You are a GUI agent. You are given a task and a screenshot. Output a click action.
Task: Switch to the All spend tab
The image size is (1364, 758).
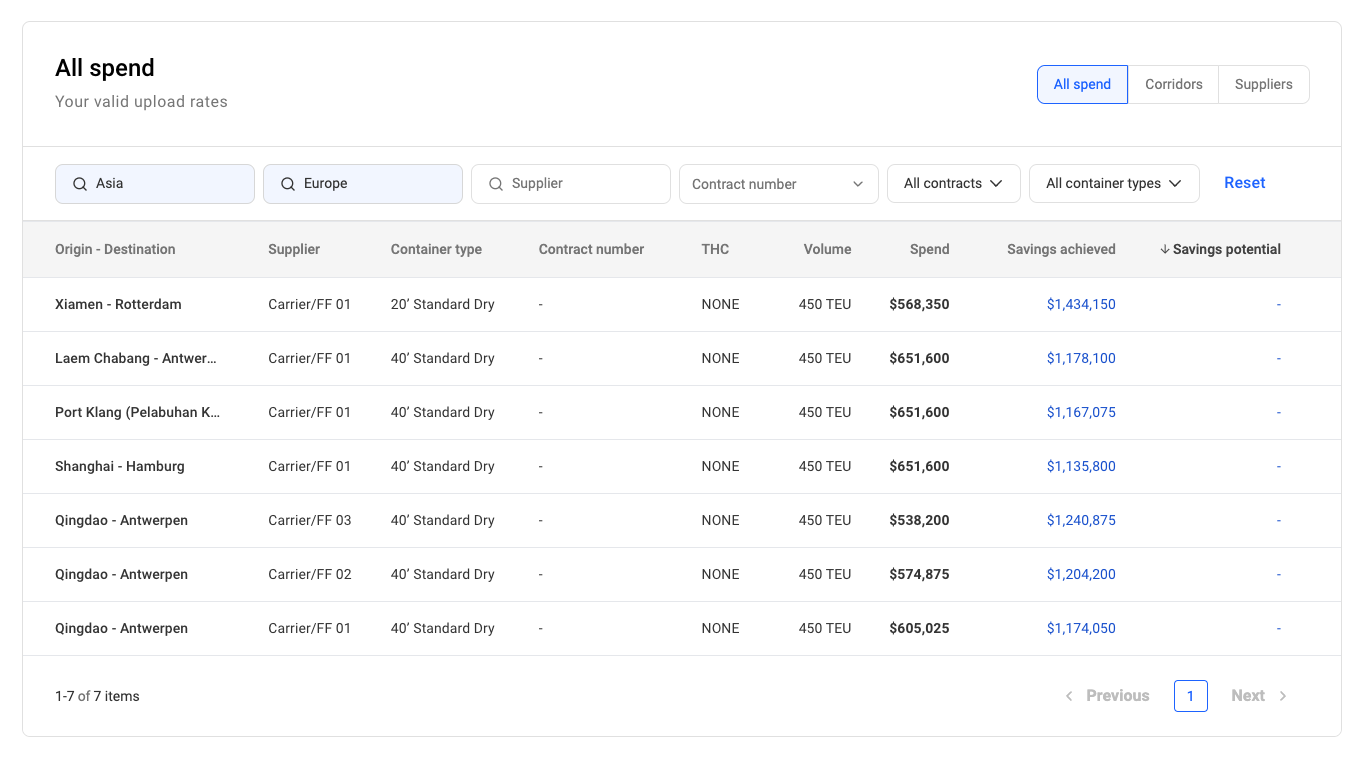[x=1082, y=84]
